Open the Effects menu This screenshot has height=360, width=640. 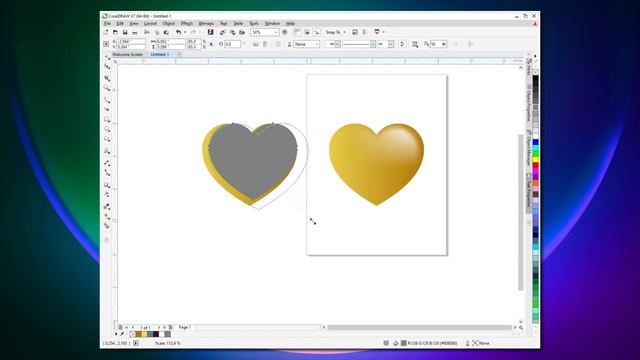coord(187,24)
